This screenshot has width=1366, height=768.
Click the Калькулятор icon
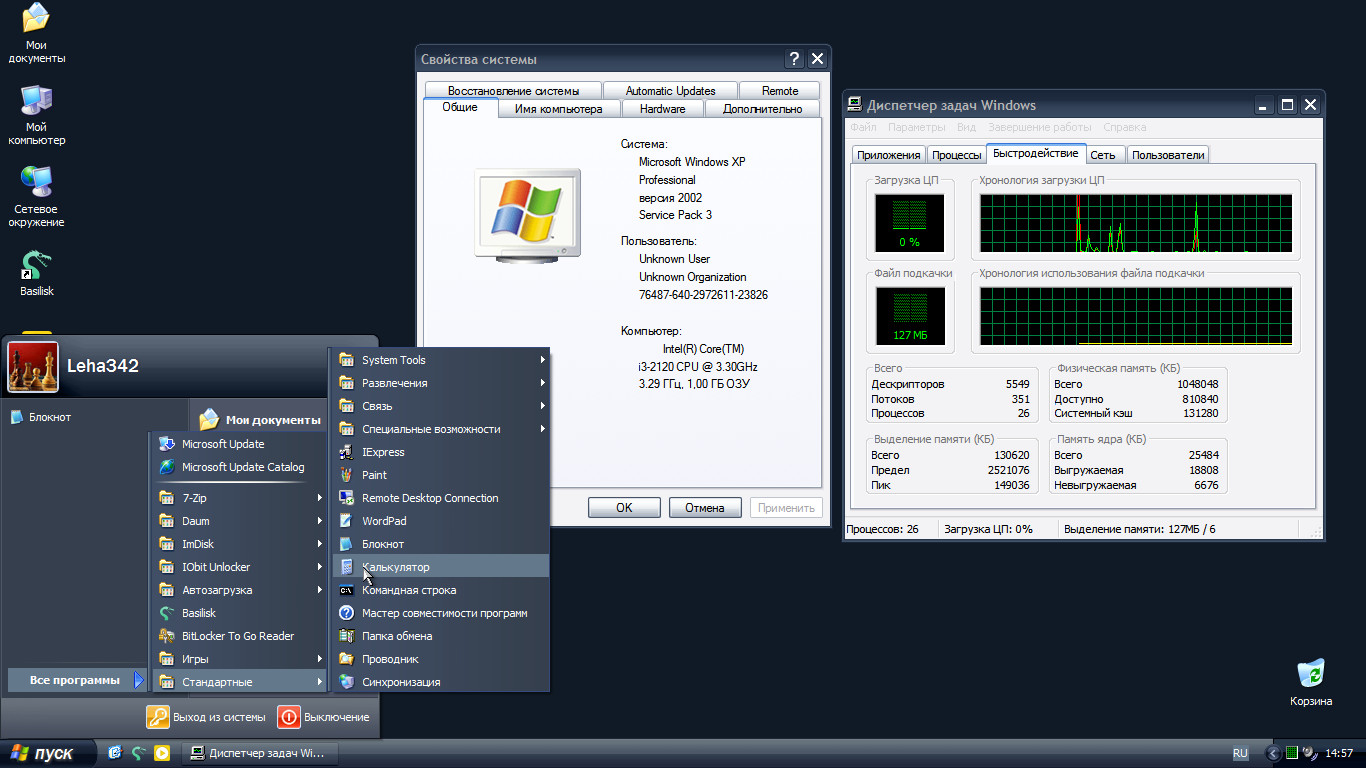[x=347, y=567]
